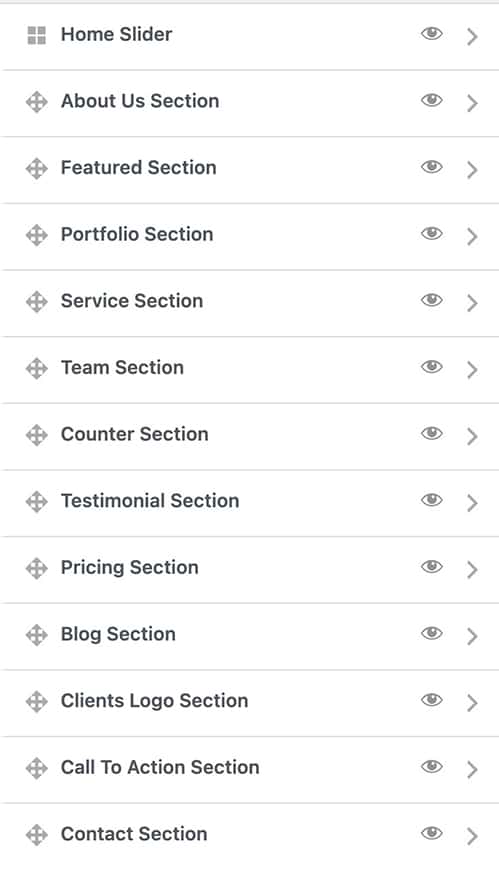Expand the Call To Action Section arrow

tap(472, 769)
